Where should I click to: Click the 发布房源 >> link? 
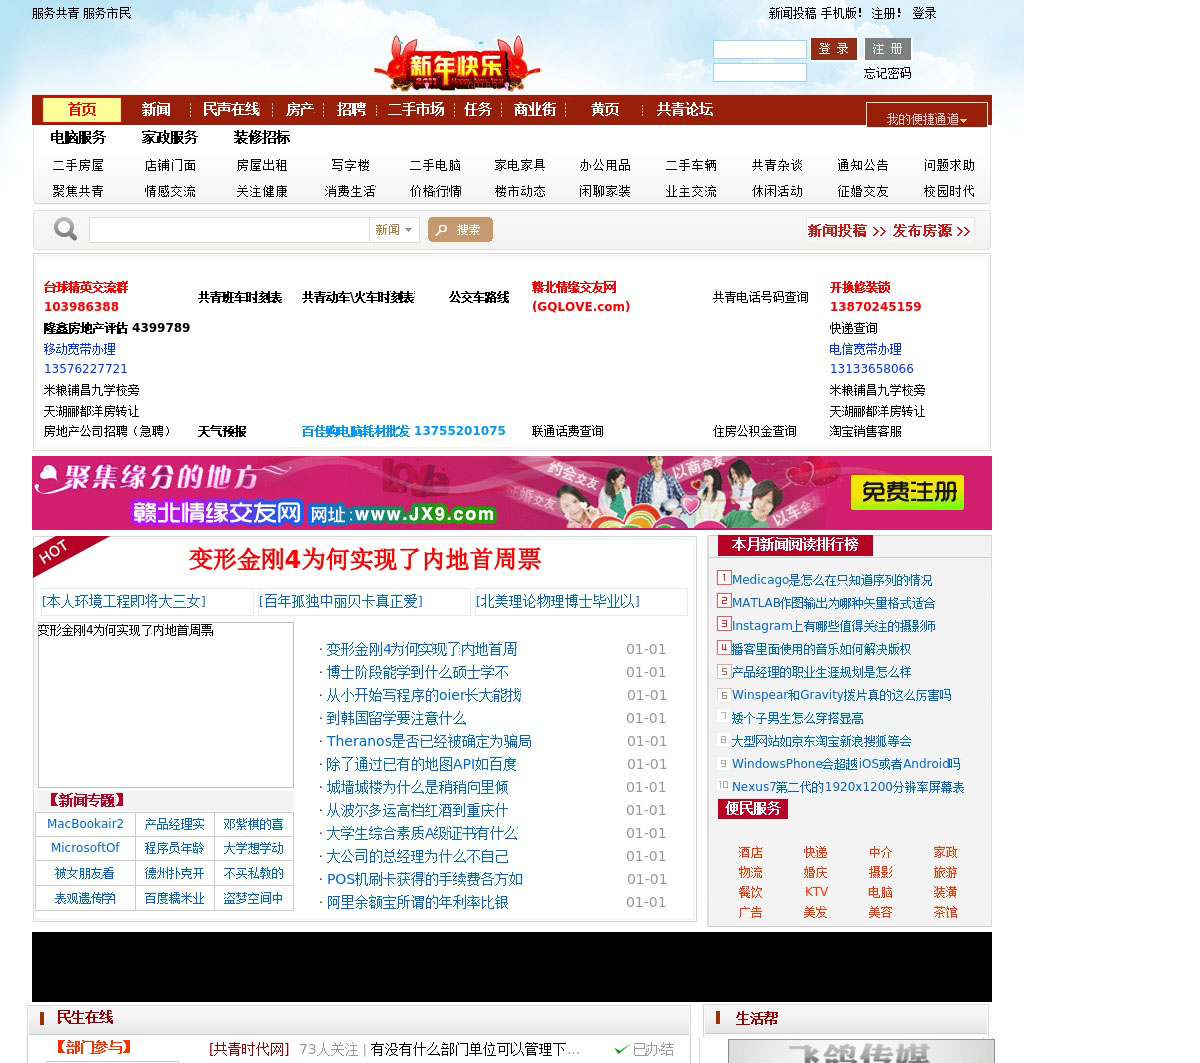[x=932, y=231]
